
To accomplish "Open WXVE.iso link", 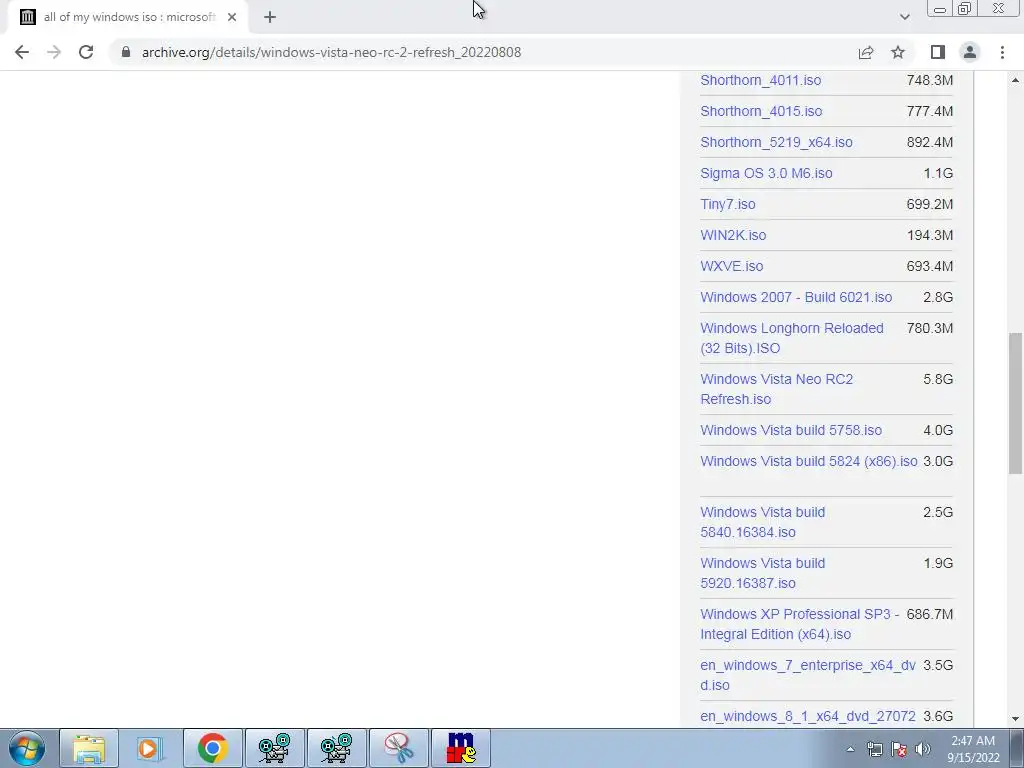I will coord(731,266).
